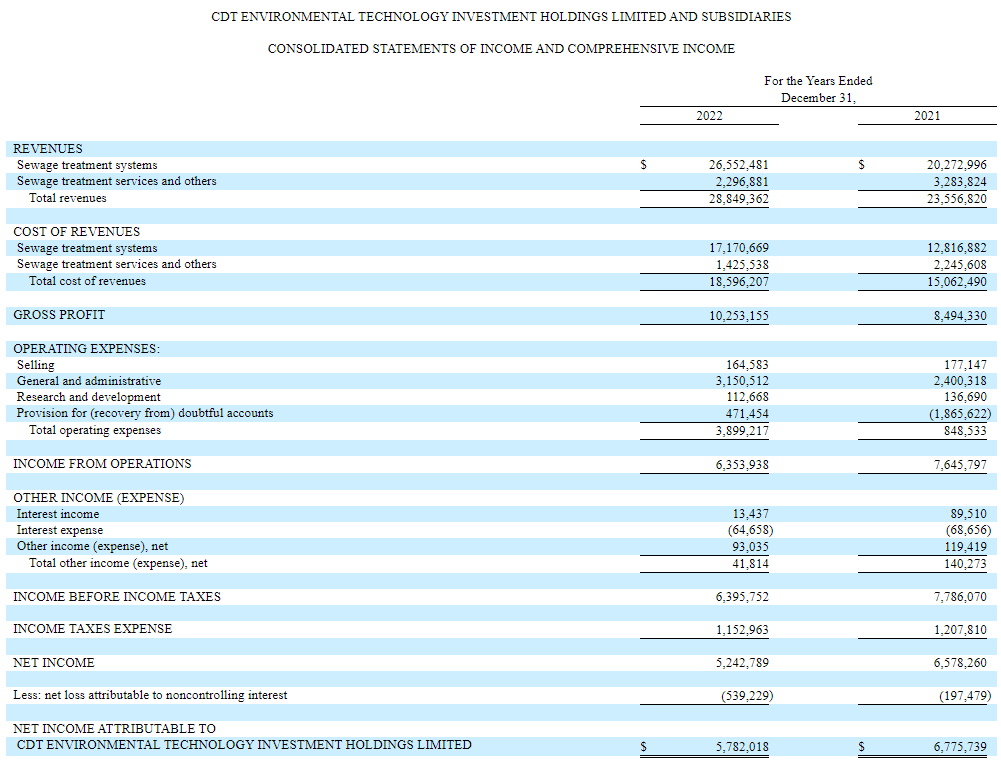The height and width of the screenshot is (763, 1001).
Task: Click the Interest expense row label
Action: point(59,531)
